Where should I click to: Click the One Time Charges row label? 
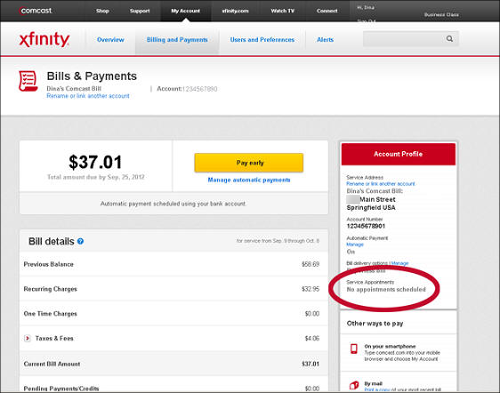pyautogui.click(x=50, y=314)
